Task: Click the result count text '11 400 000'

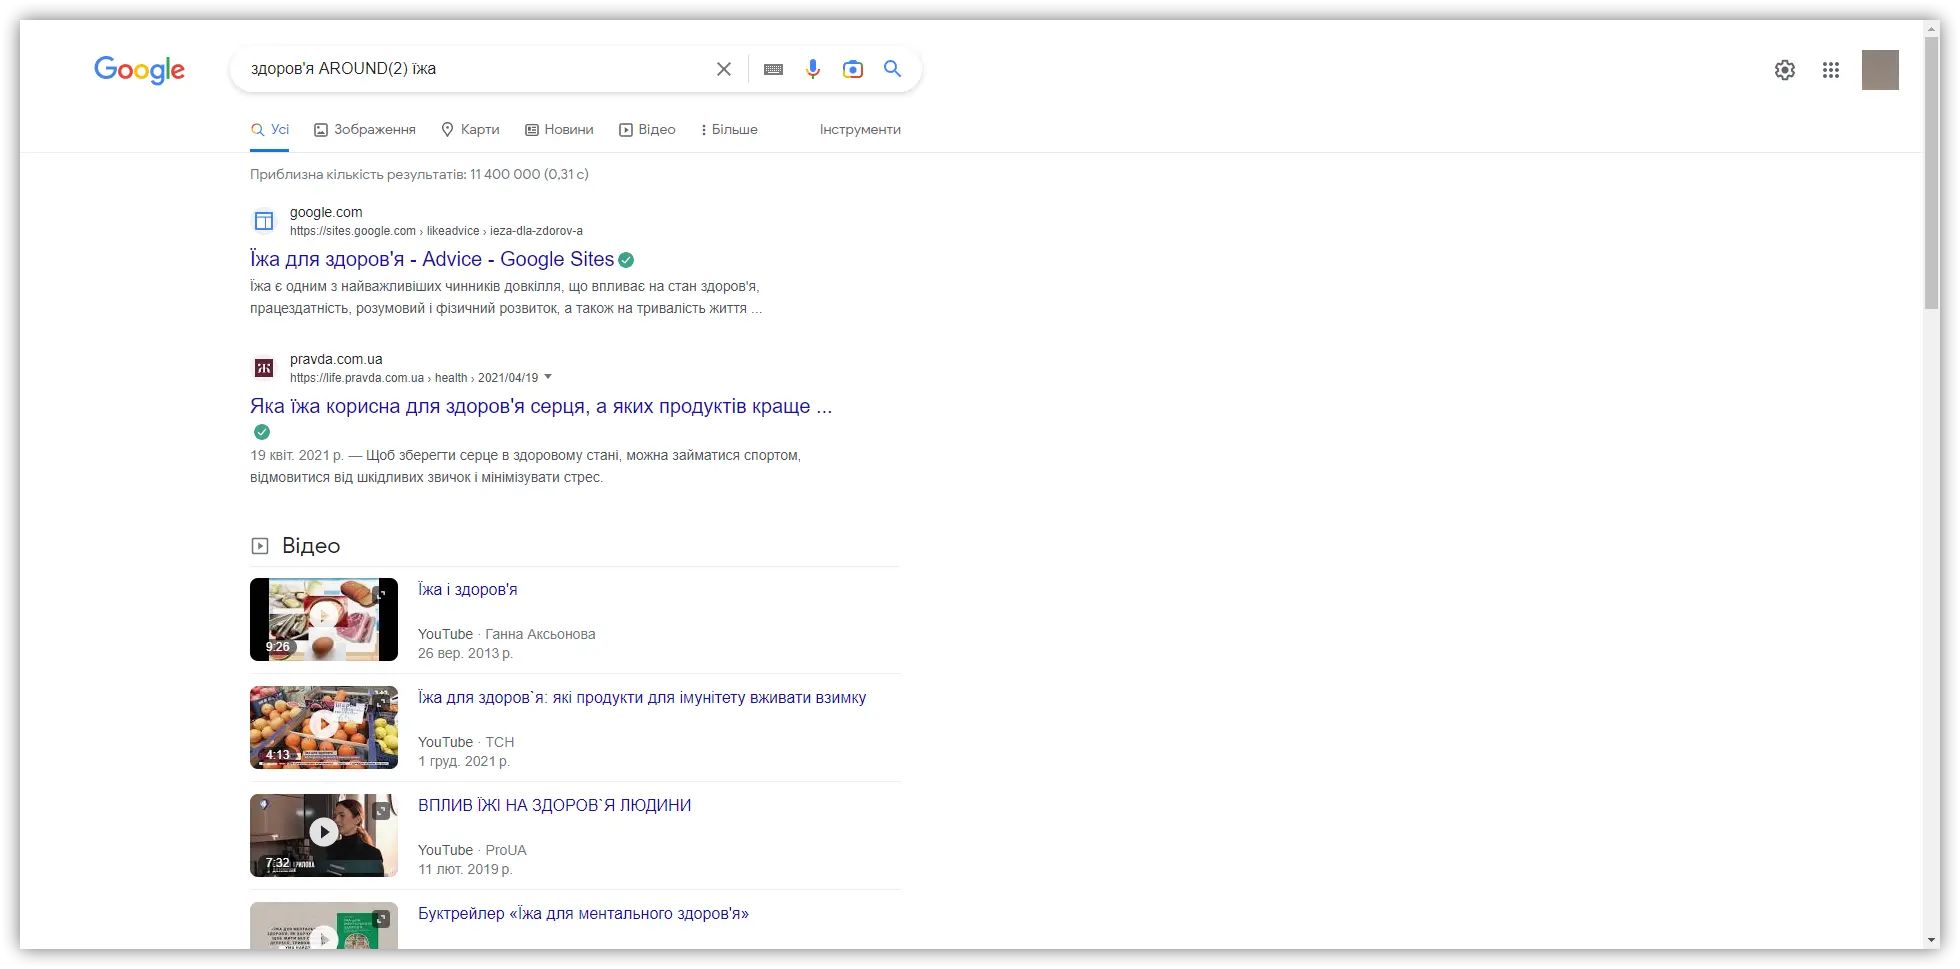Action: point(505,174)
